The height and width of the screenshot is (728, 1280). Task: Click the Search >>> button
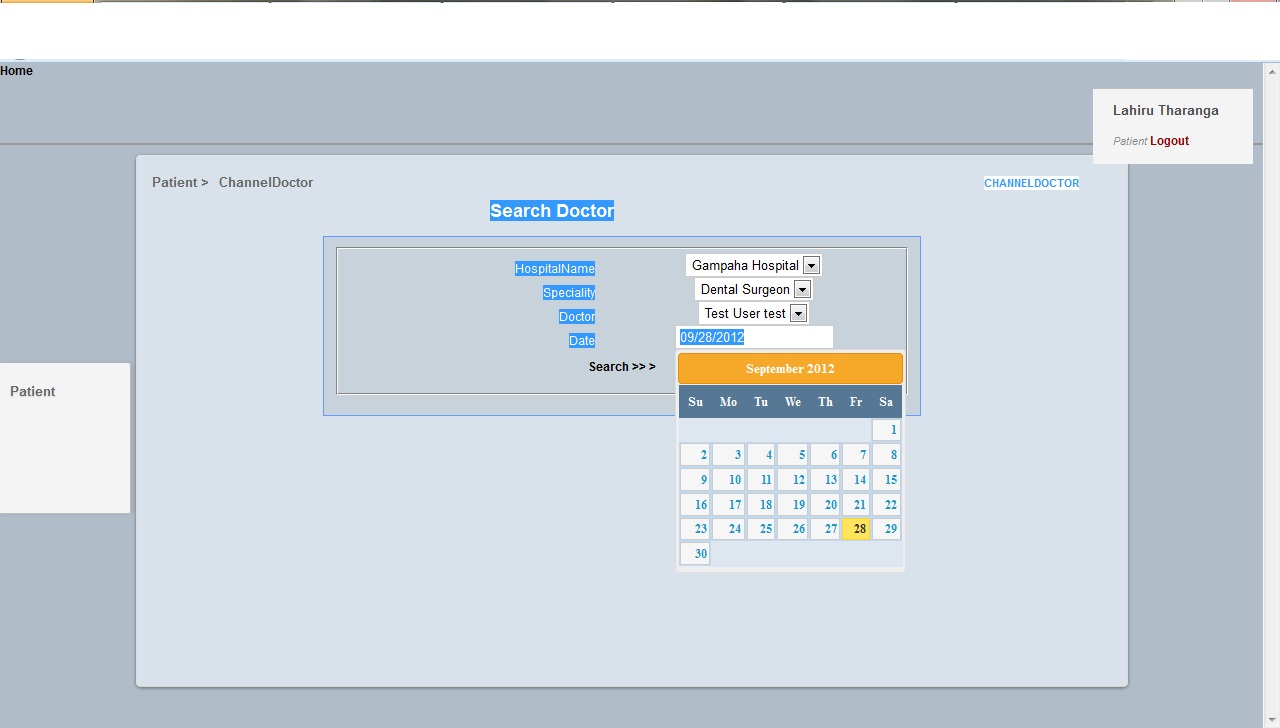[x=622, y=366]
